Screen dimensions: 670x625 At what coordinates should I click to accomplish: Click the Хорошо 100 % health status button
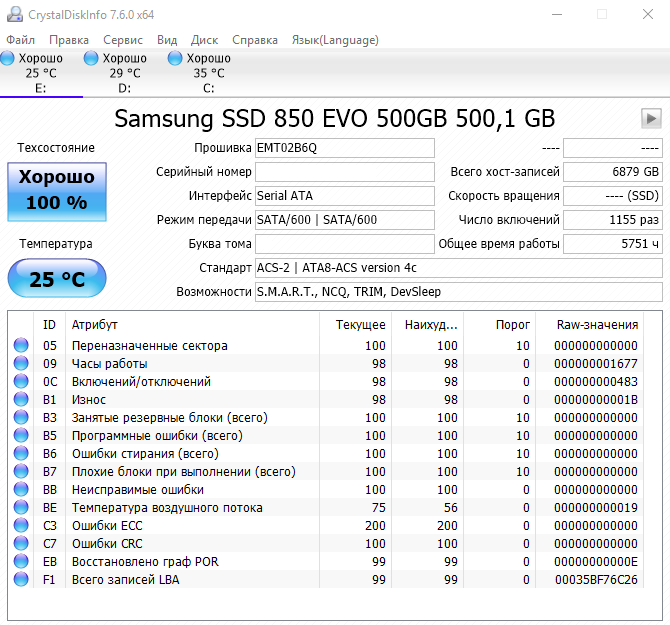(57, 191)
